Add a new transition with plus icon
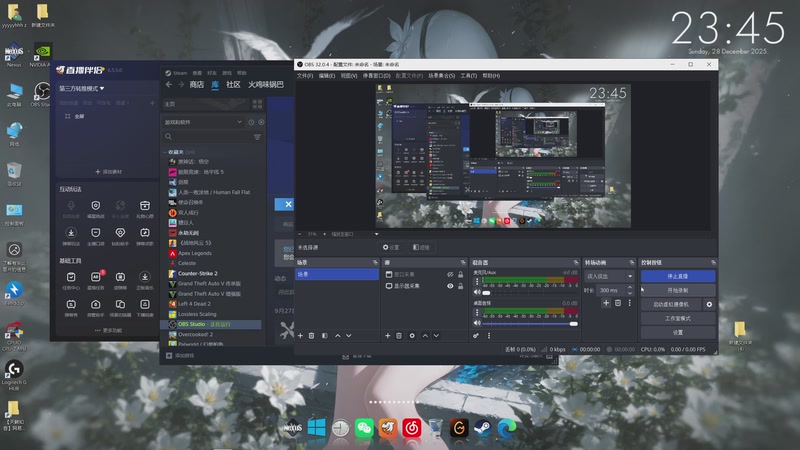 point(606,303)
